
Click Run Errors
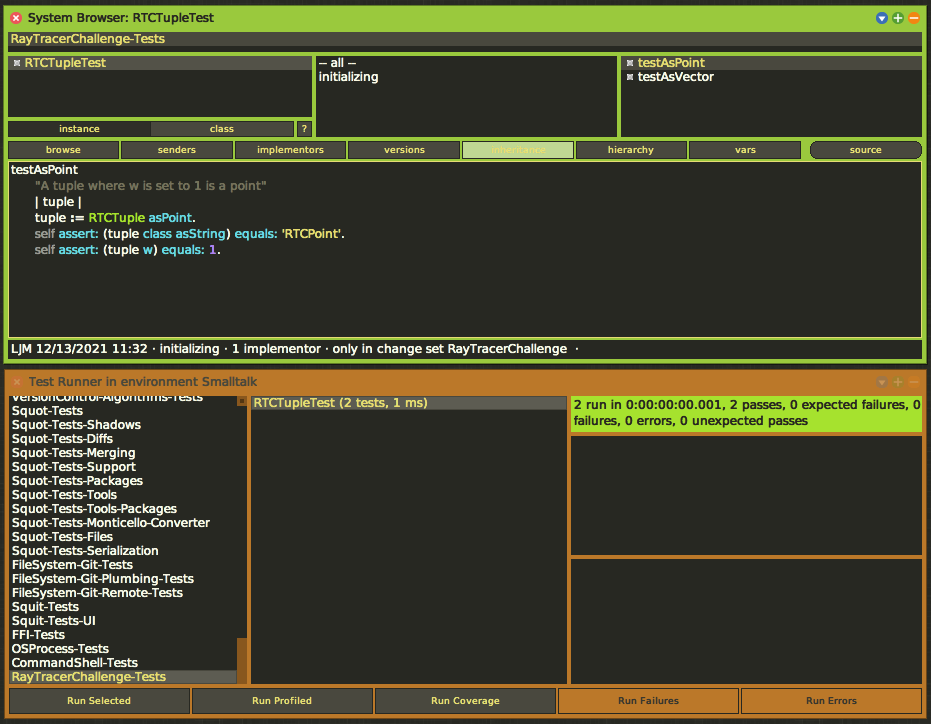tap(831, 701)
